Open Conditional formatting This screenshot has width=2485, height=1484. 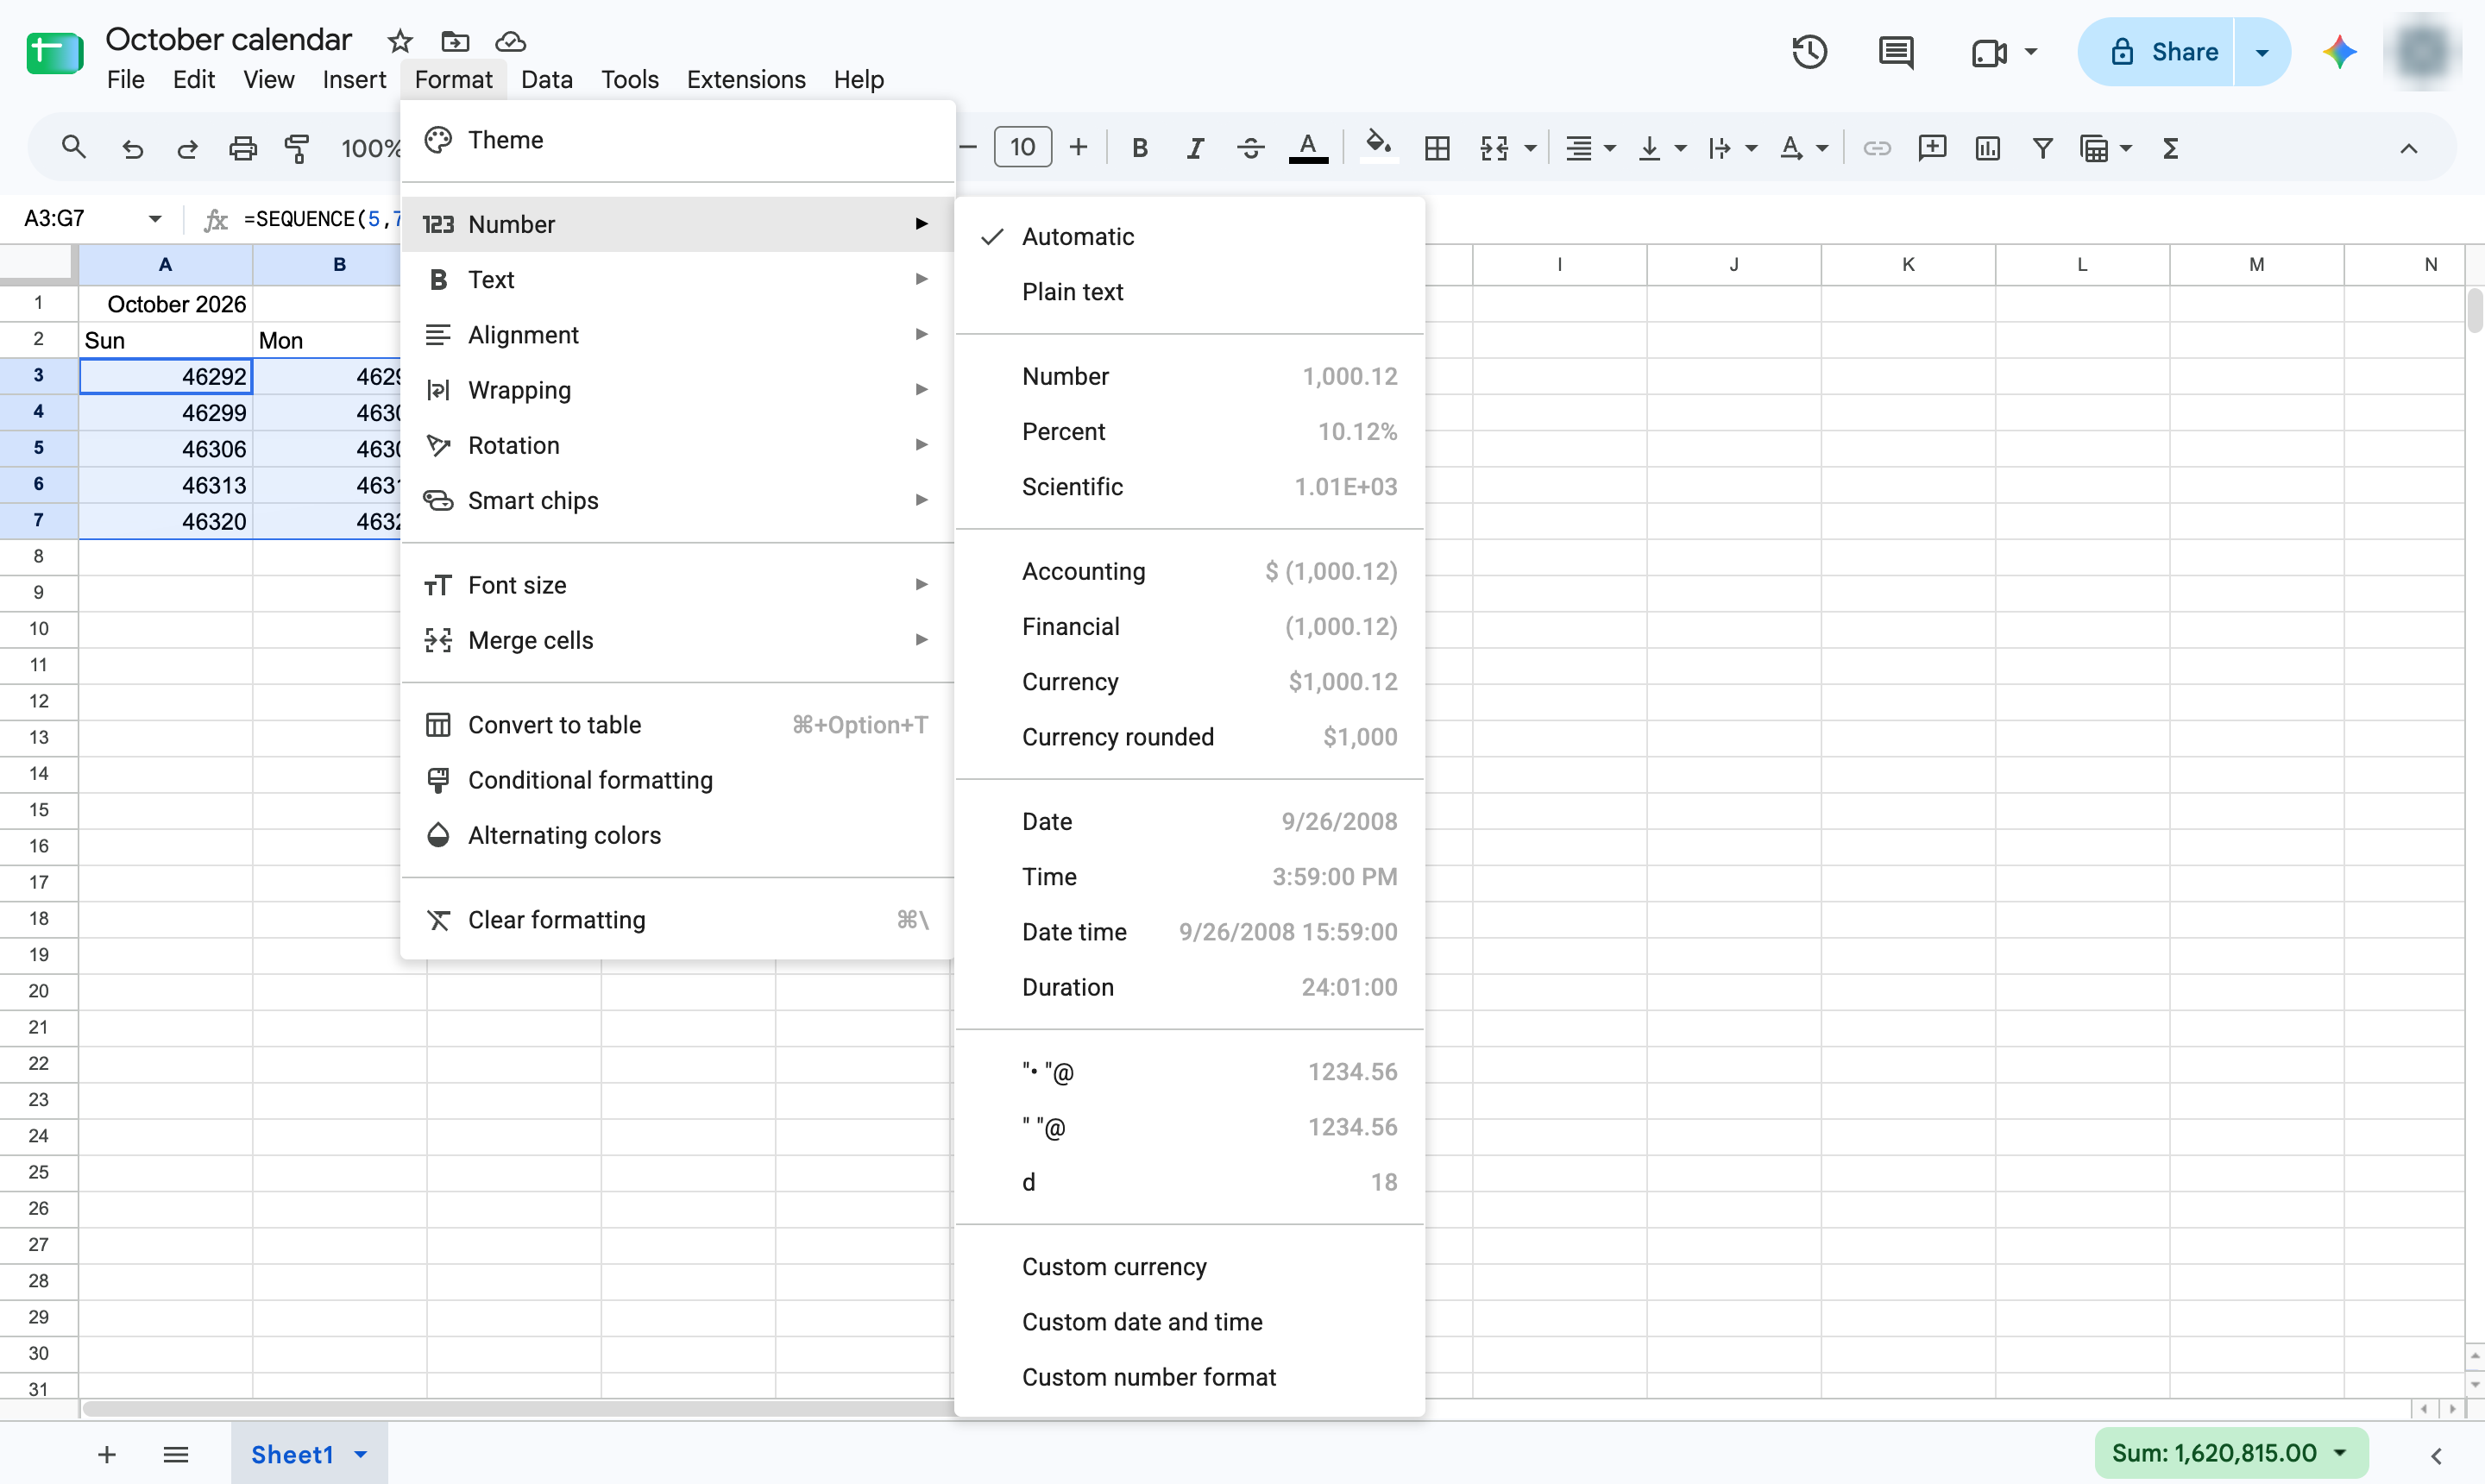click(678, 780)
